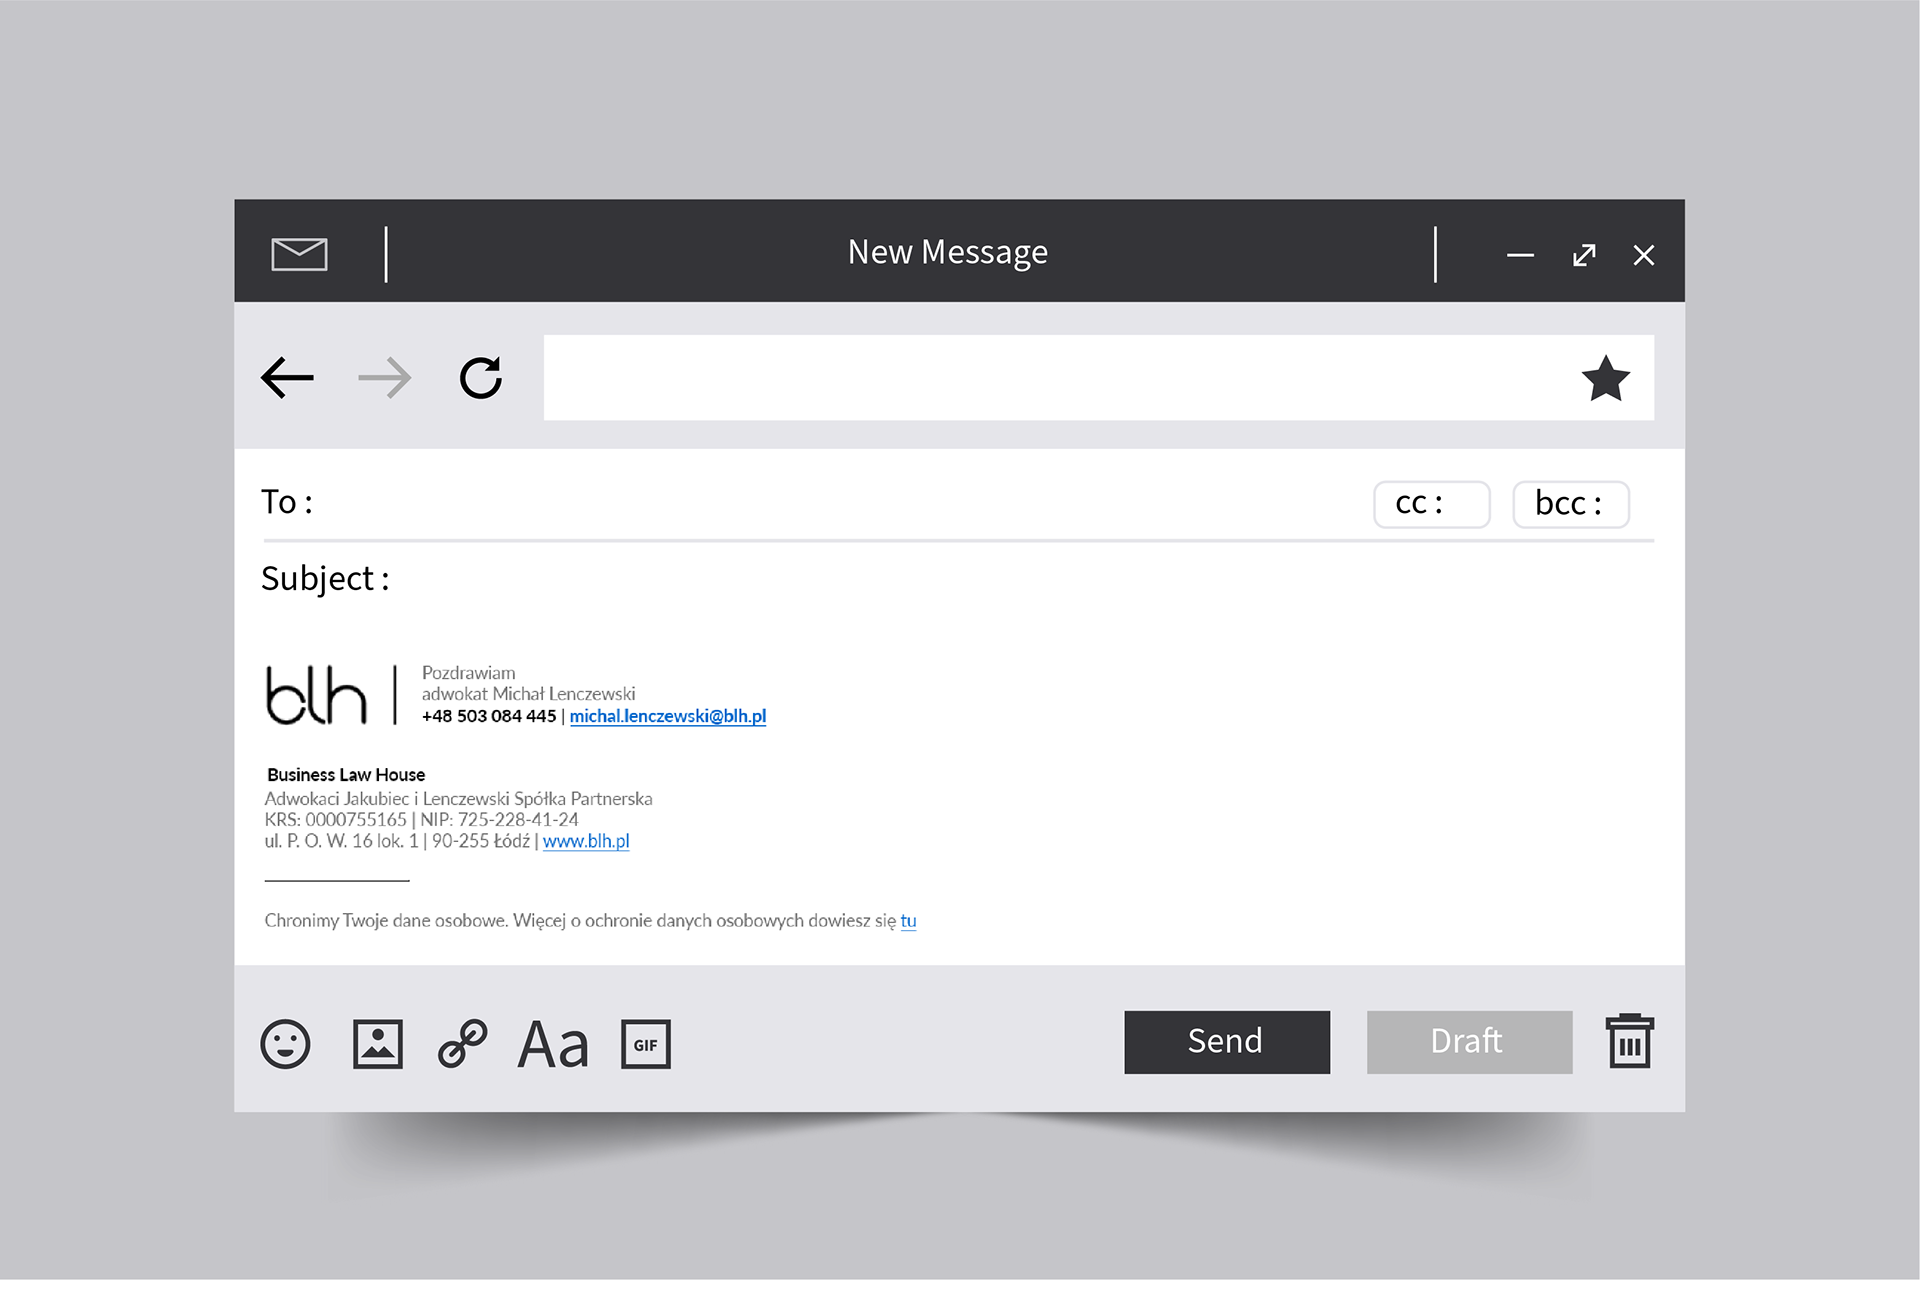Focus the white address bar field
The image size is (1920, 1300).
coord(1099,377)
